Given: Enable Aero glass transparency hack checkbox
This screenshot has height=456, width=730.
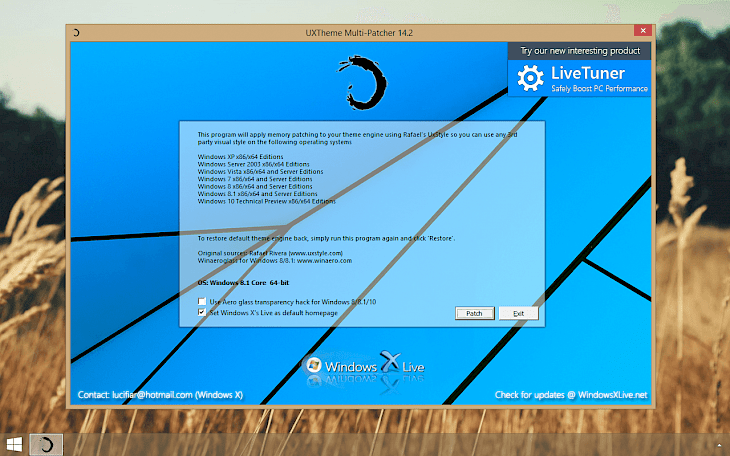Looking at the screenshot, I should [202, 301].
